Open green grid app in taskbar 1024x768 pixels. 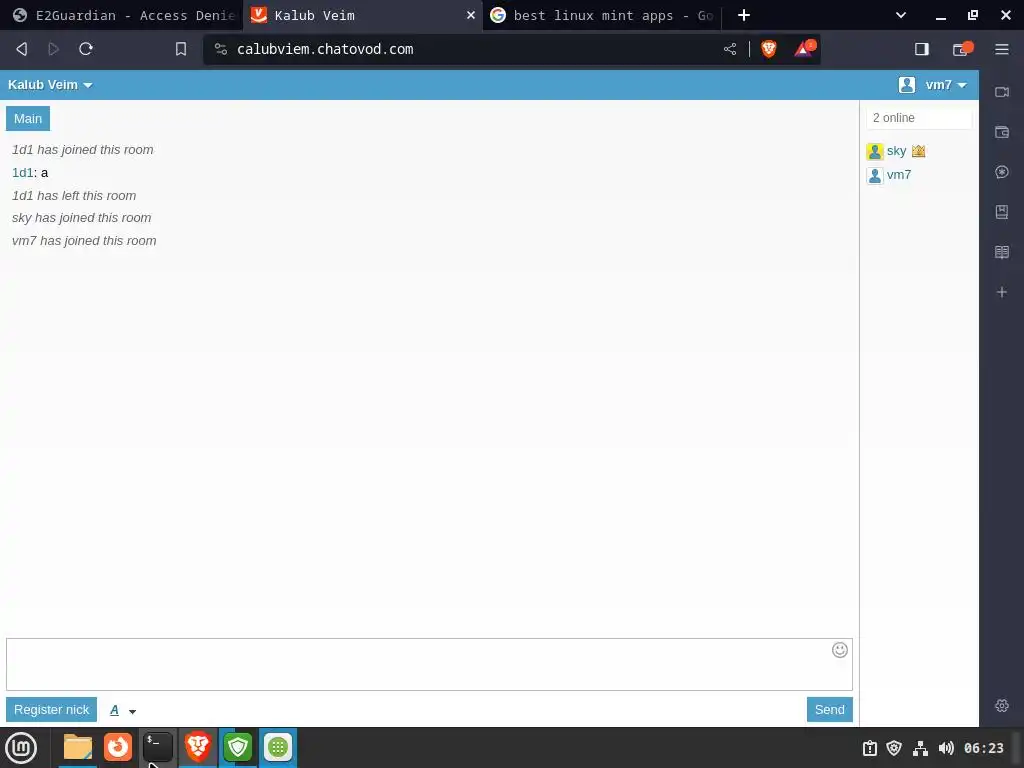pyautogui.click(x=278, y=747)
